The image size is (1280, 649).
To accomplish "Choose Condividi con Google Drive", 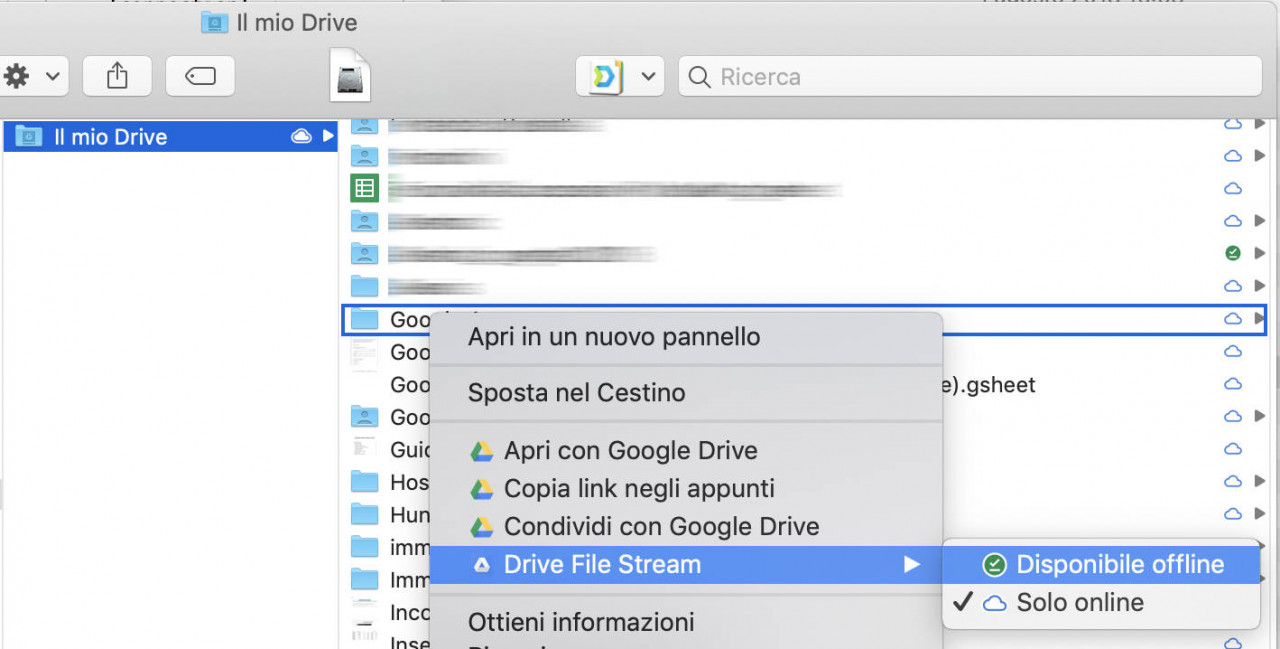I will tap(686, 526).
